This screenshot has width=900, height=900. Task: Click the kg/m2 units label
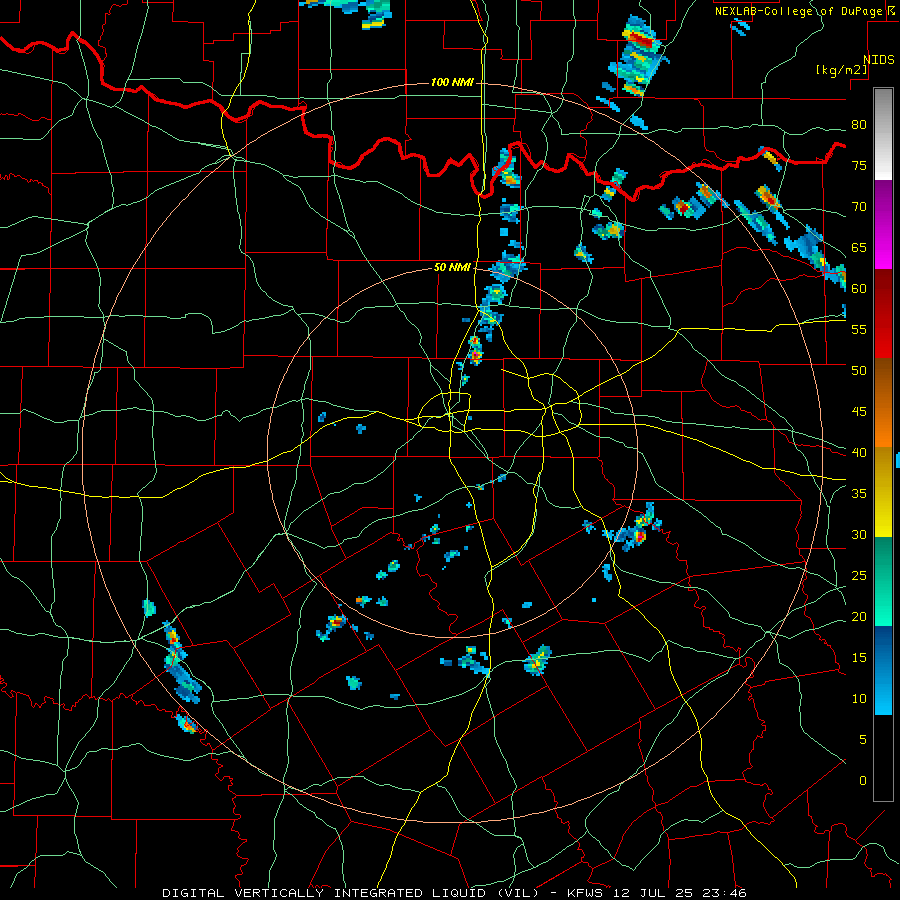(841, 70)
